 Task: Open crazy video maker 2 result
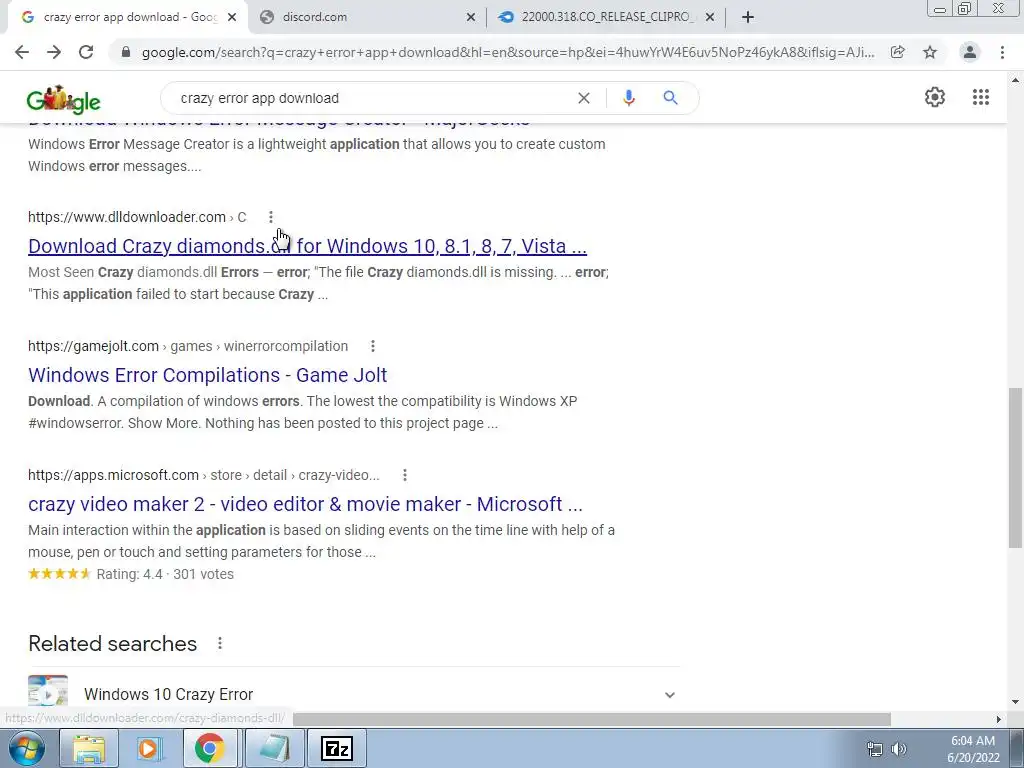305,504
